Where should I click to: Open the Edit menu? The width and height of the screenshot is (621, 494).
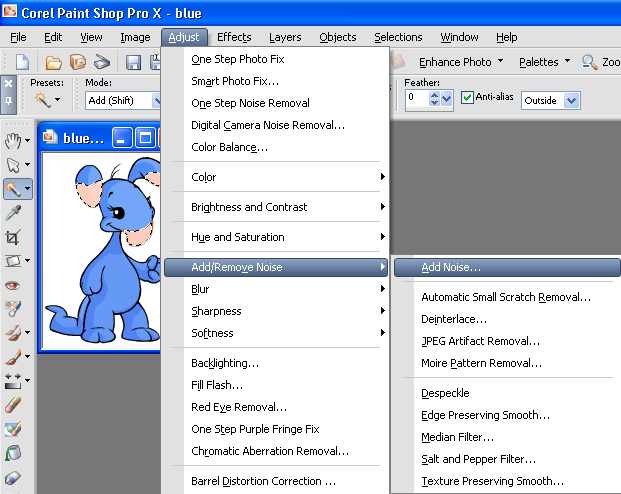click(53, 37)
